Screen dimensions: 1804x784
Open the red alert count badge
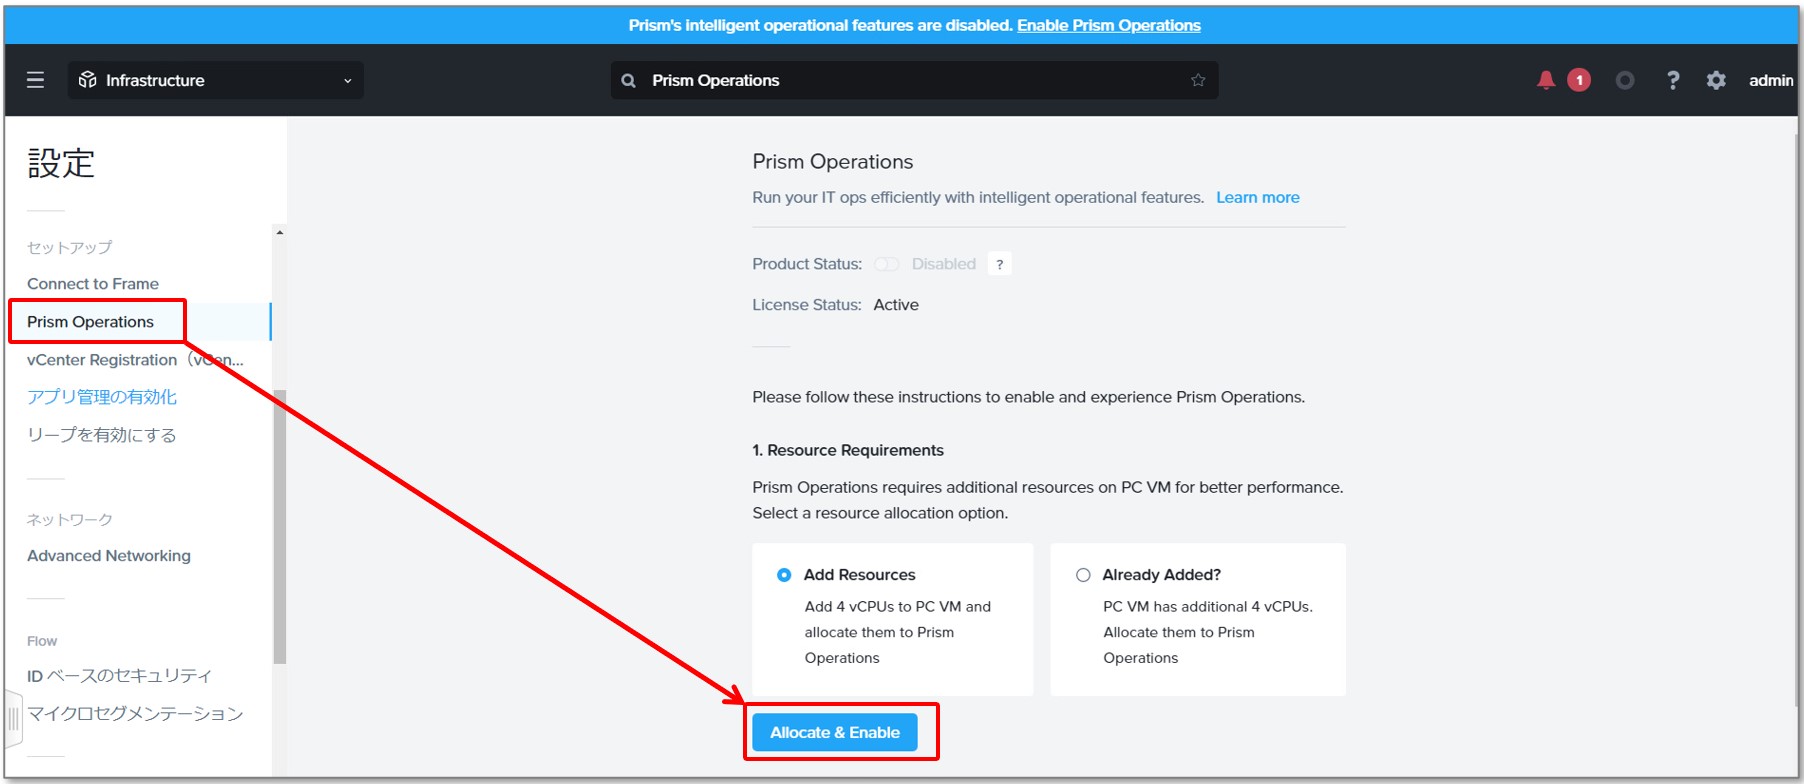(x=1579, y=80)
